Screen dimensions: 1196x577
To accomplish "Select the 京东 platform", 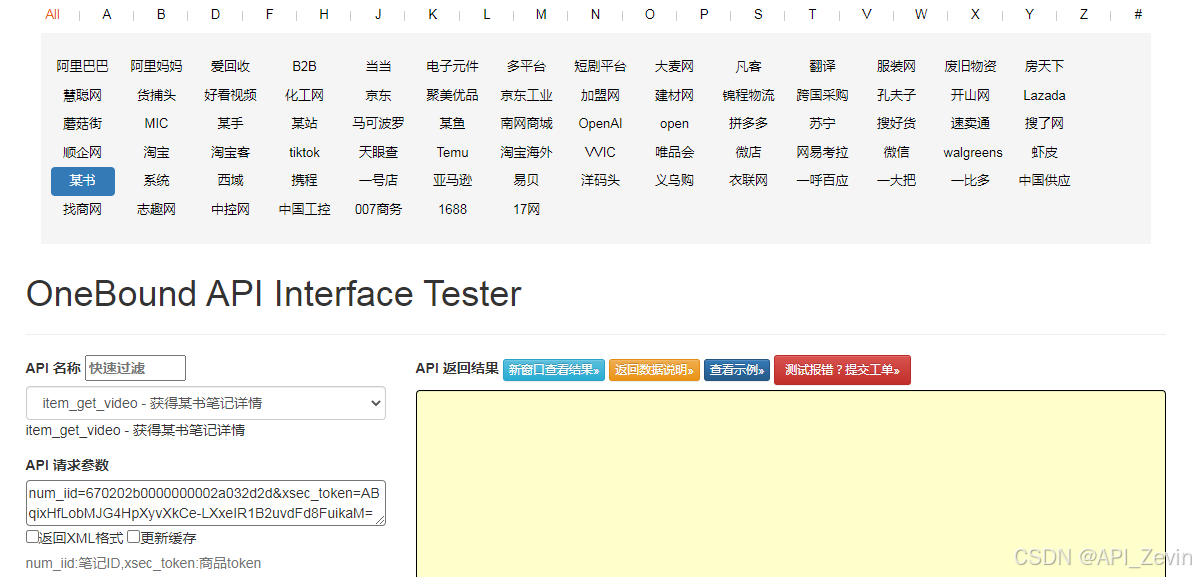I will 378,95.
